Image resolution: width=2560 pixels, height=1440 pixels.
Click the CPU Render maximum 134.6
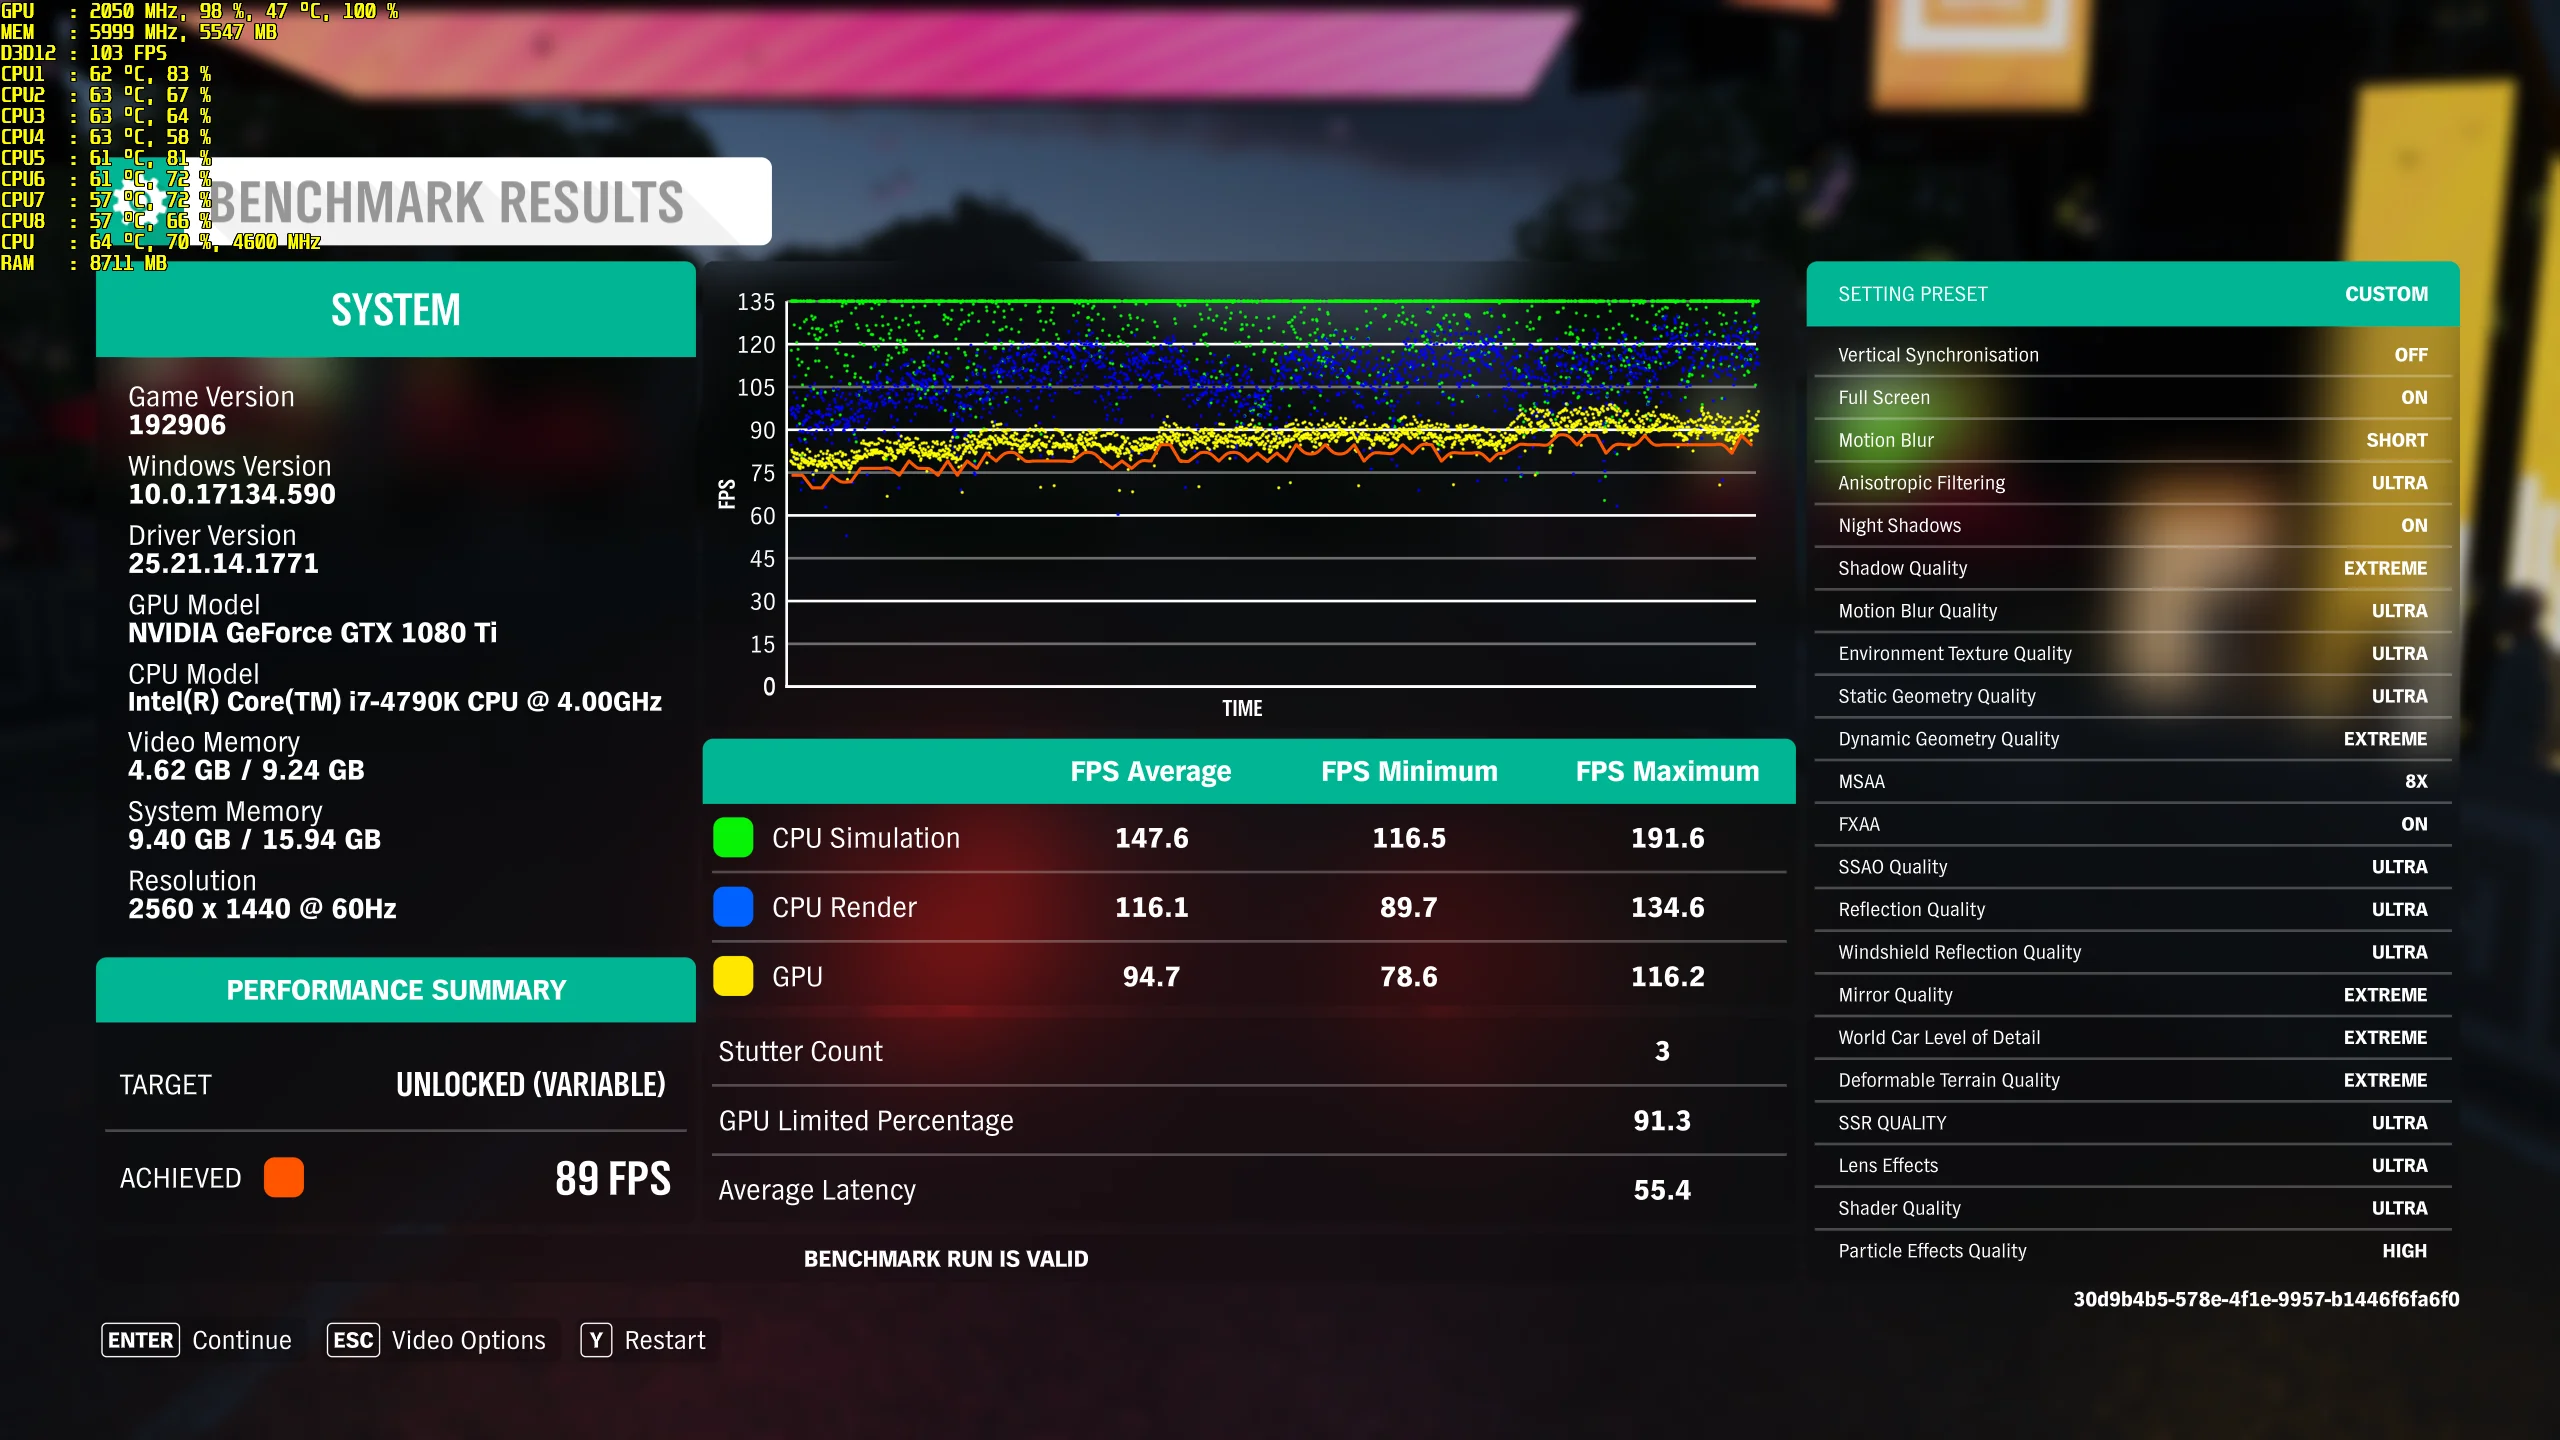1668,907
